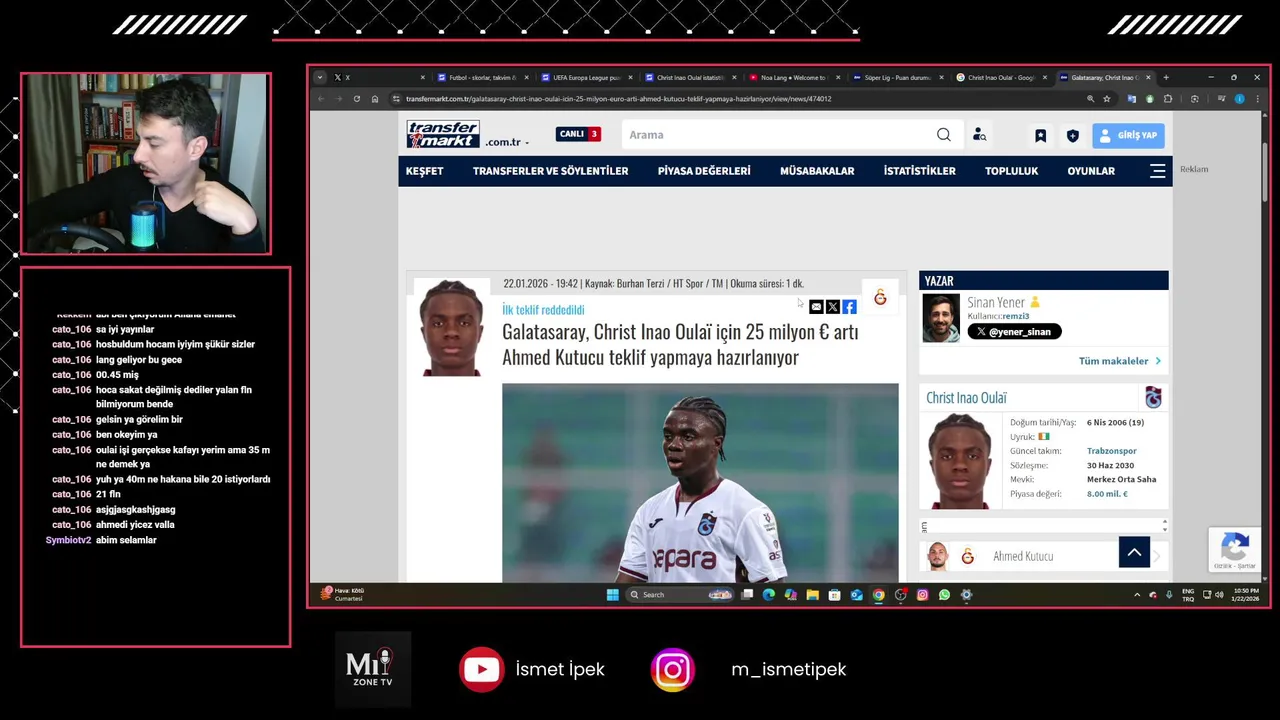Switch to the X browser tab

pos(380,77)
